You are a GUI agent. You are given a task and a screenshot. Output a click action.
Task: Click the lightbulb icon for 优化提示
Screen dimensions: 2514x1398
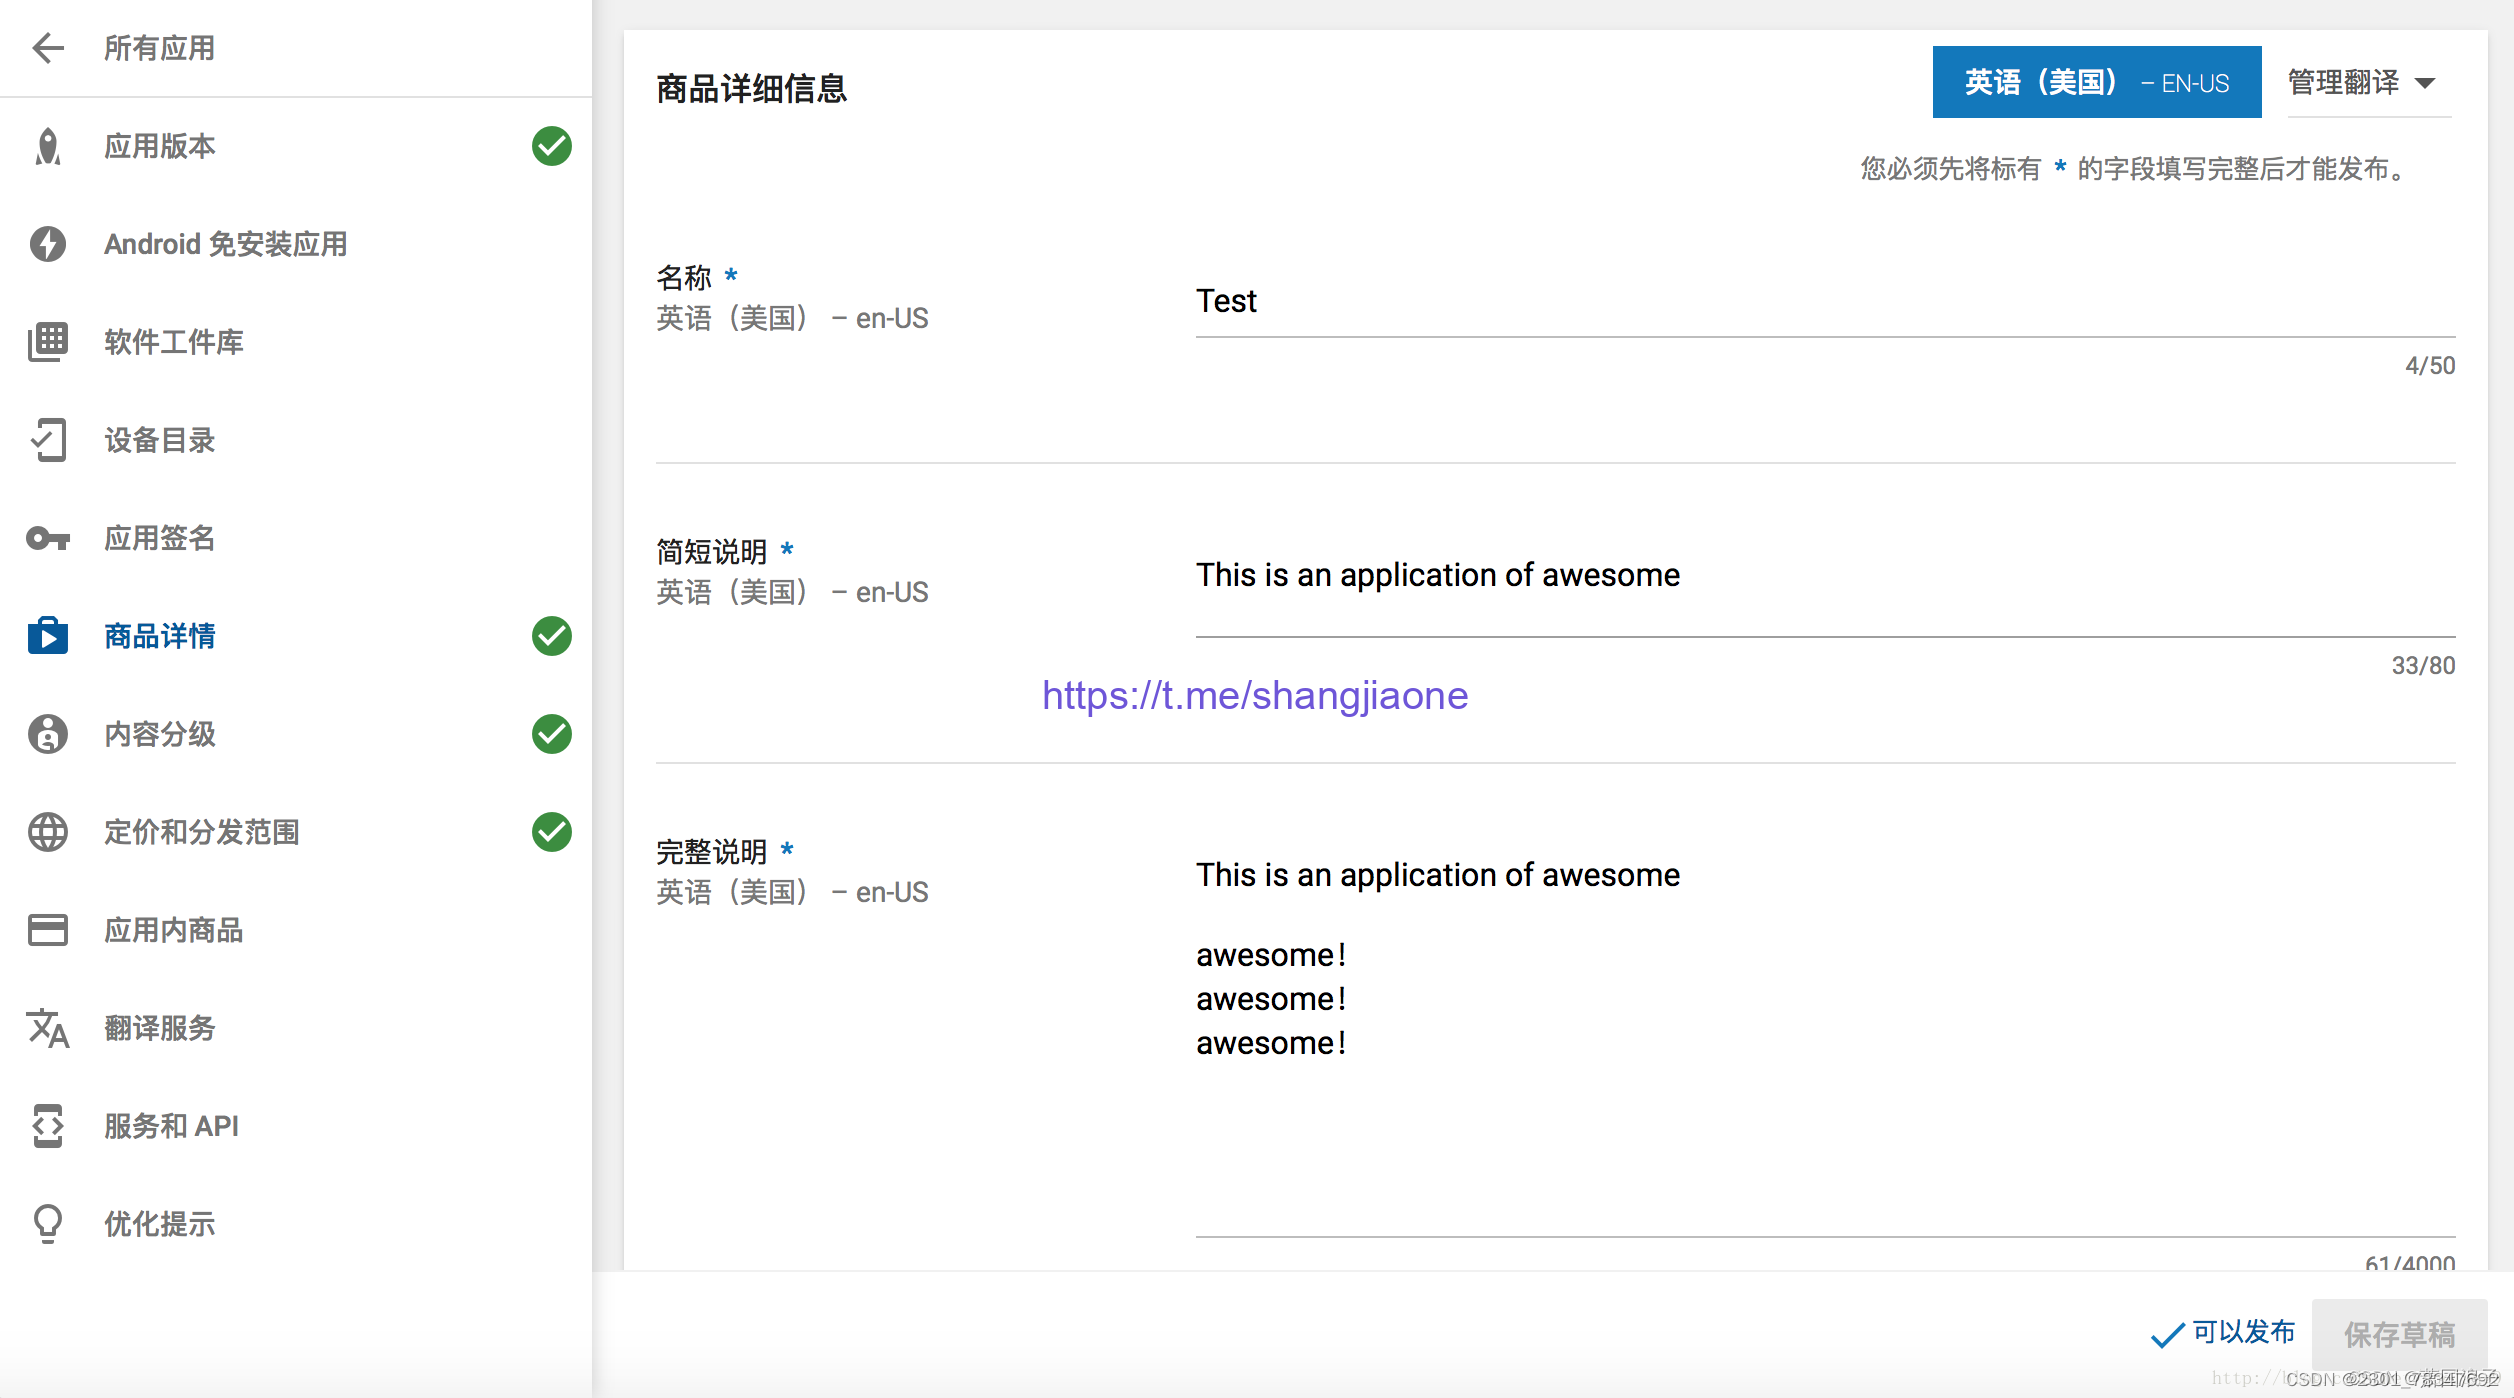pyautogui.click(x=47, y=1224)
